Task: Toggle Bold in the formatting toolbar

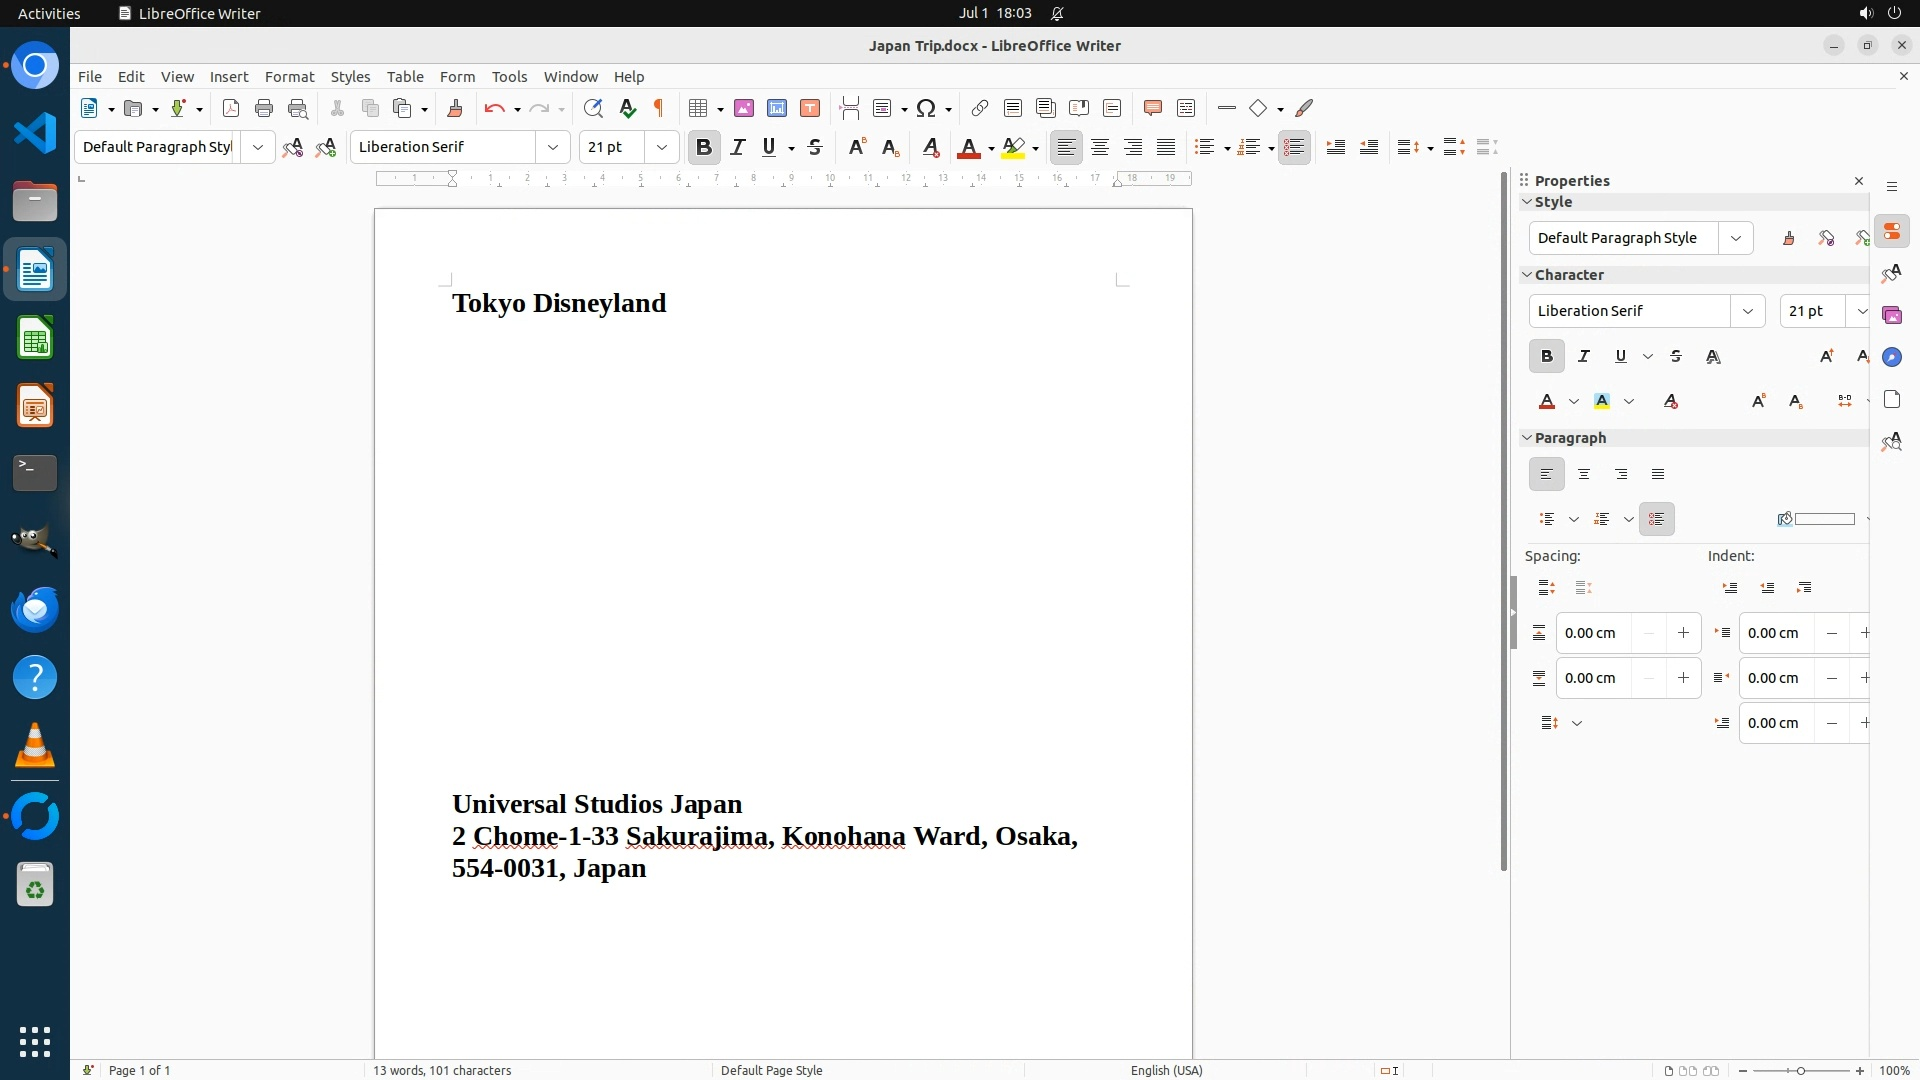Action: point(704,147)
